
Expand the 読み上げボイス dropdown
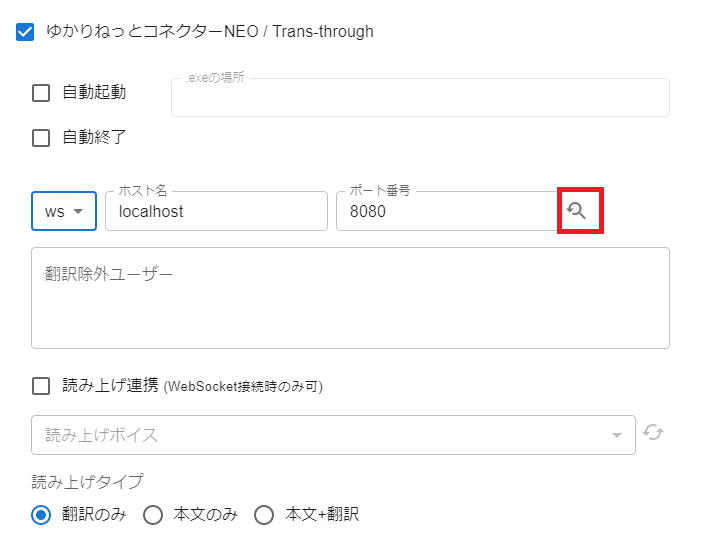pyautogui.click(x=333, y=435)
